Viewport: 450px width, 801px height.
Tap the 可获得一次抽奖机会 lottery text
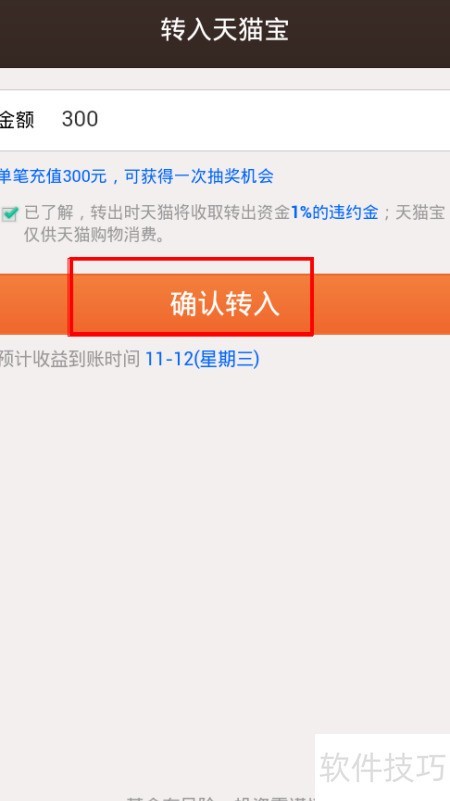coord(199,176)
